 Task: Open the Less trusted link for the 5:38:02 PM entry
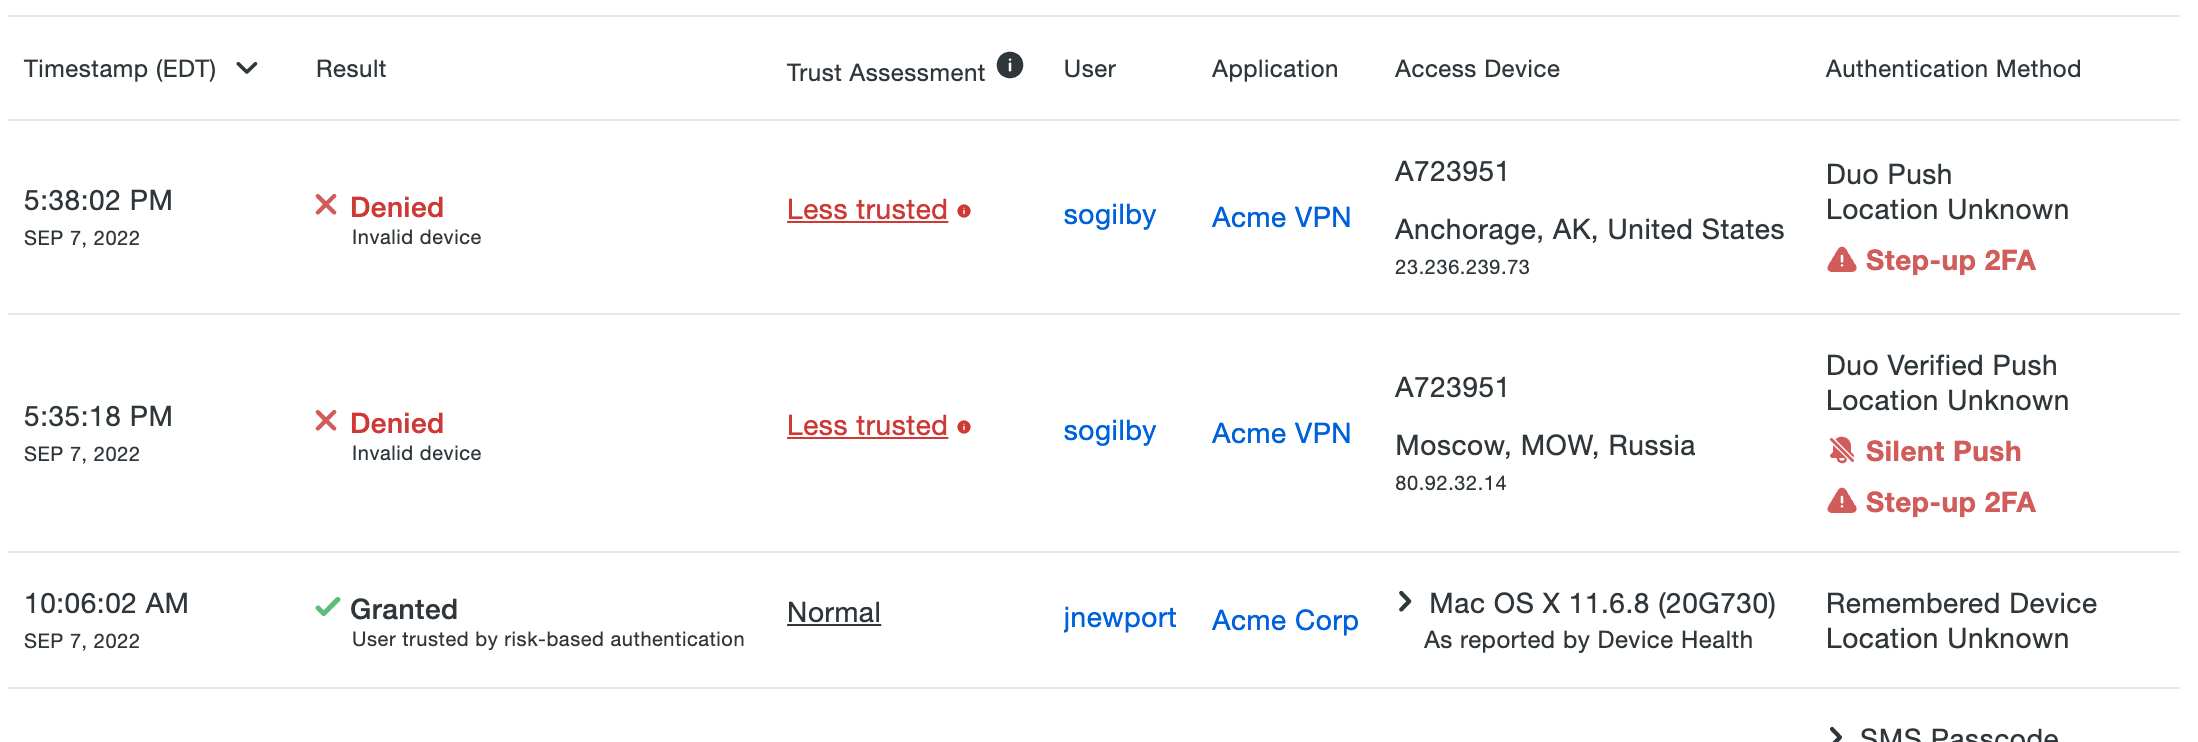pos(867,210)
